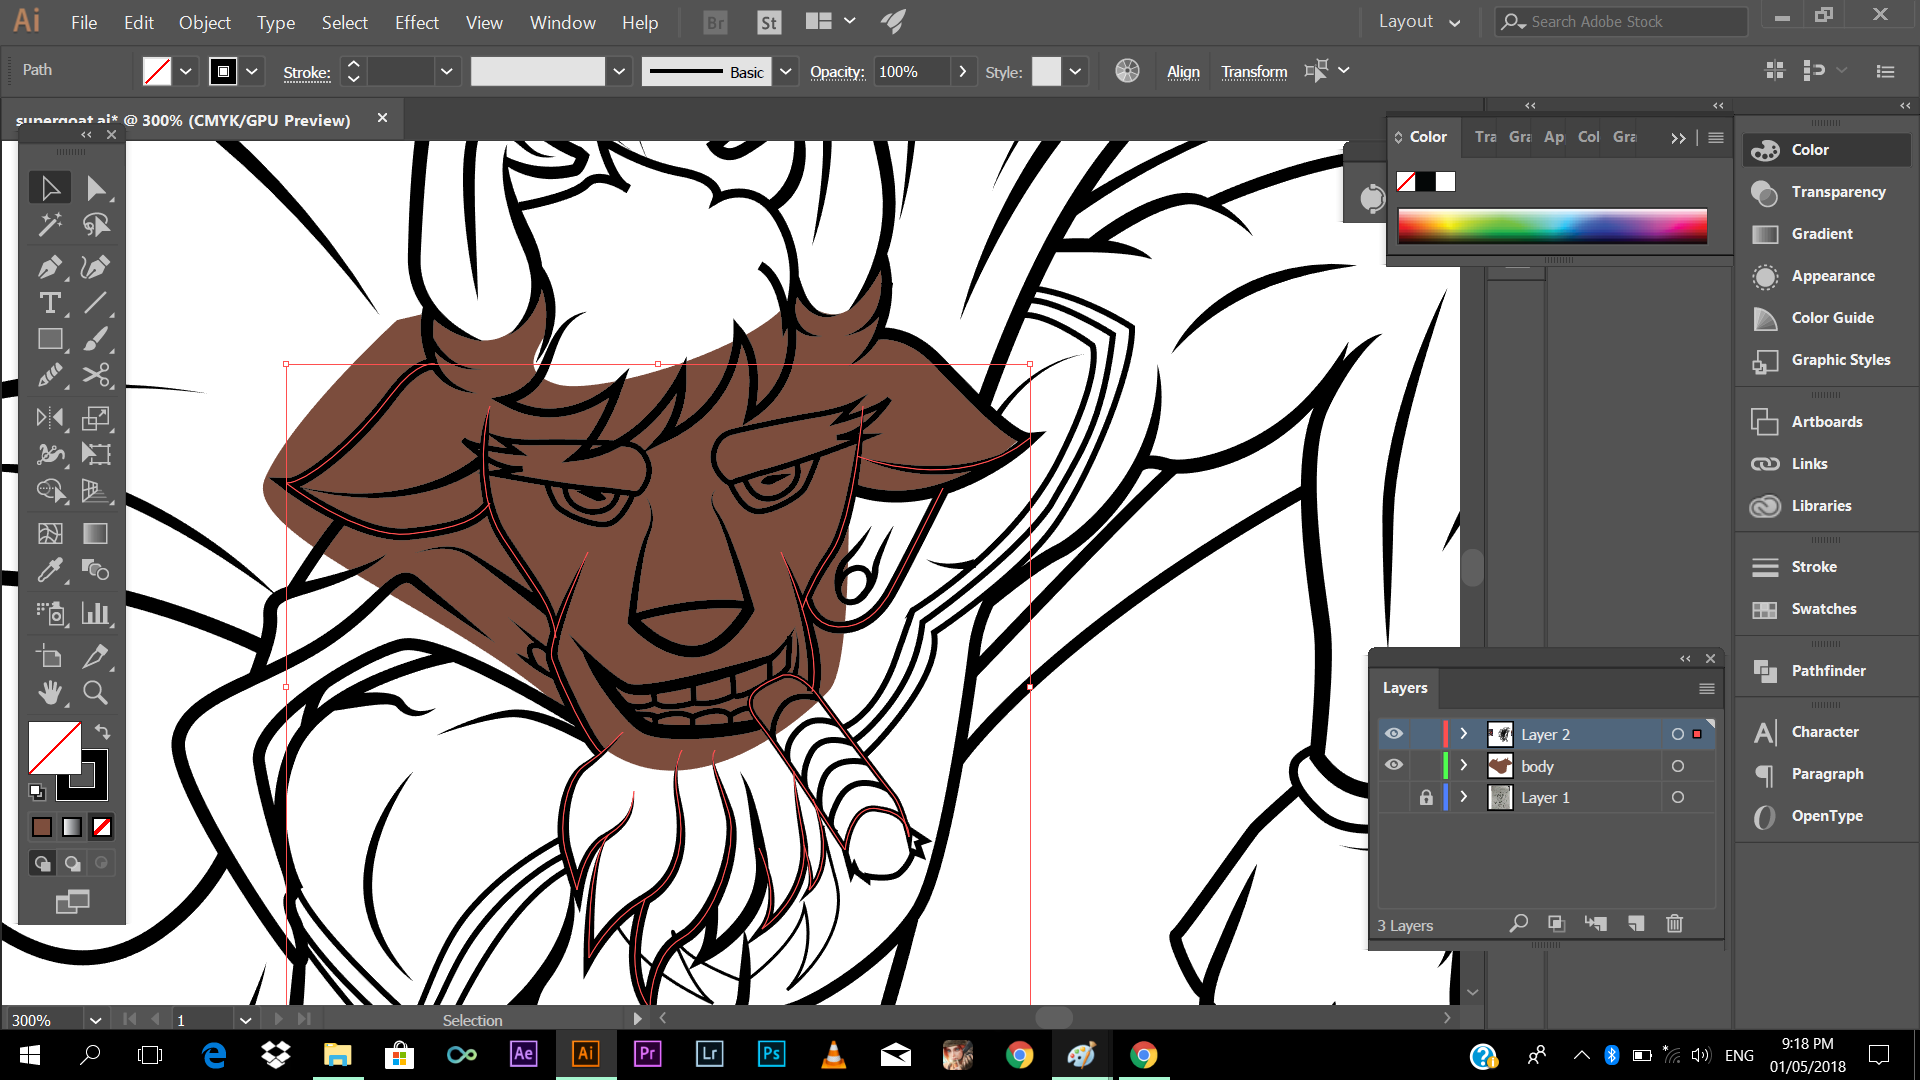
Task: Select the Eyedropper tool
Action: coord(49,570)
